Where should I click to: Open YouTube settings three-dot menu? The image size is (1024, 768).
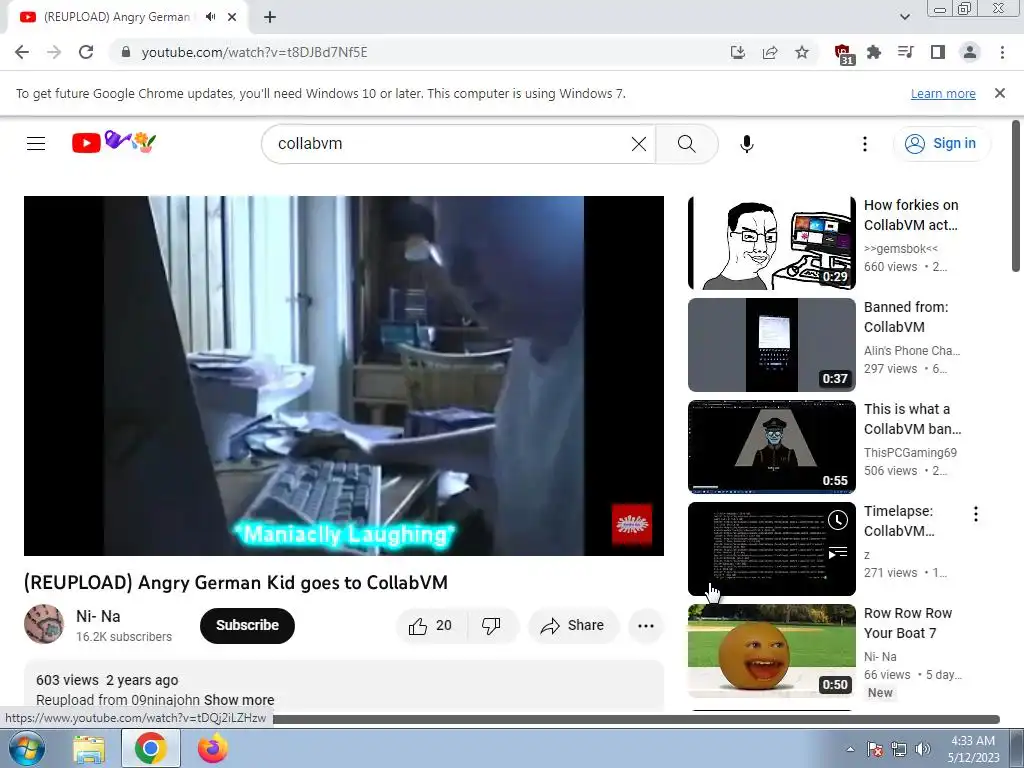[865, 144]
